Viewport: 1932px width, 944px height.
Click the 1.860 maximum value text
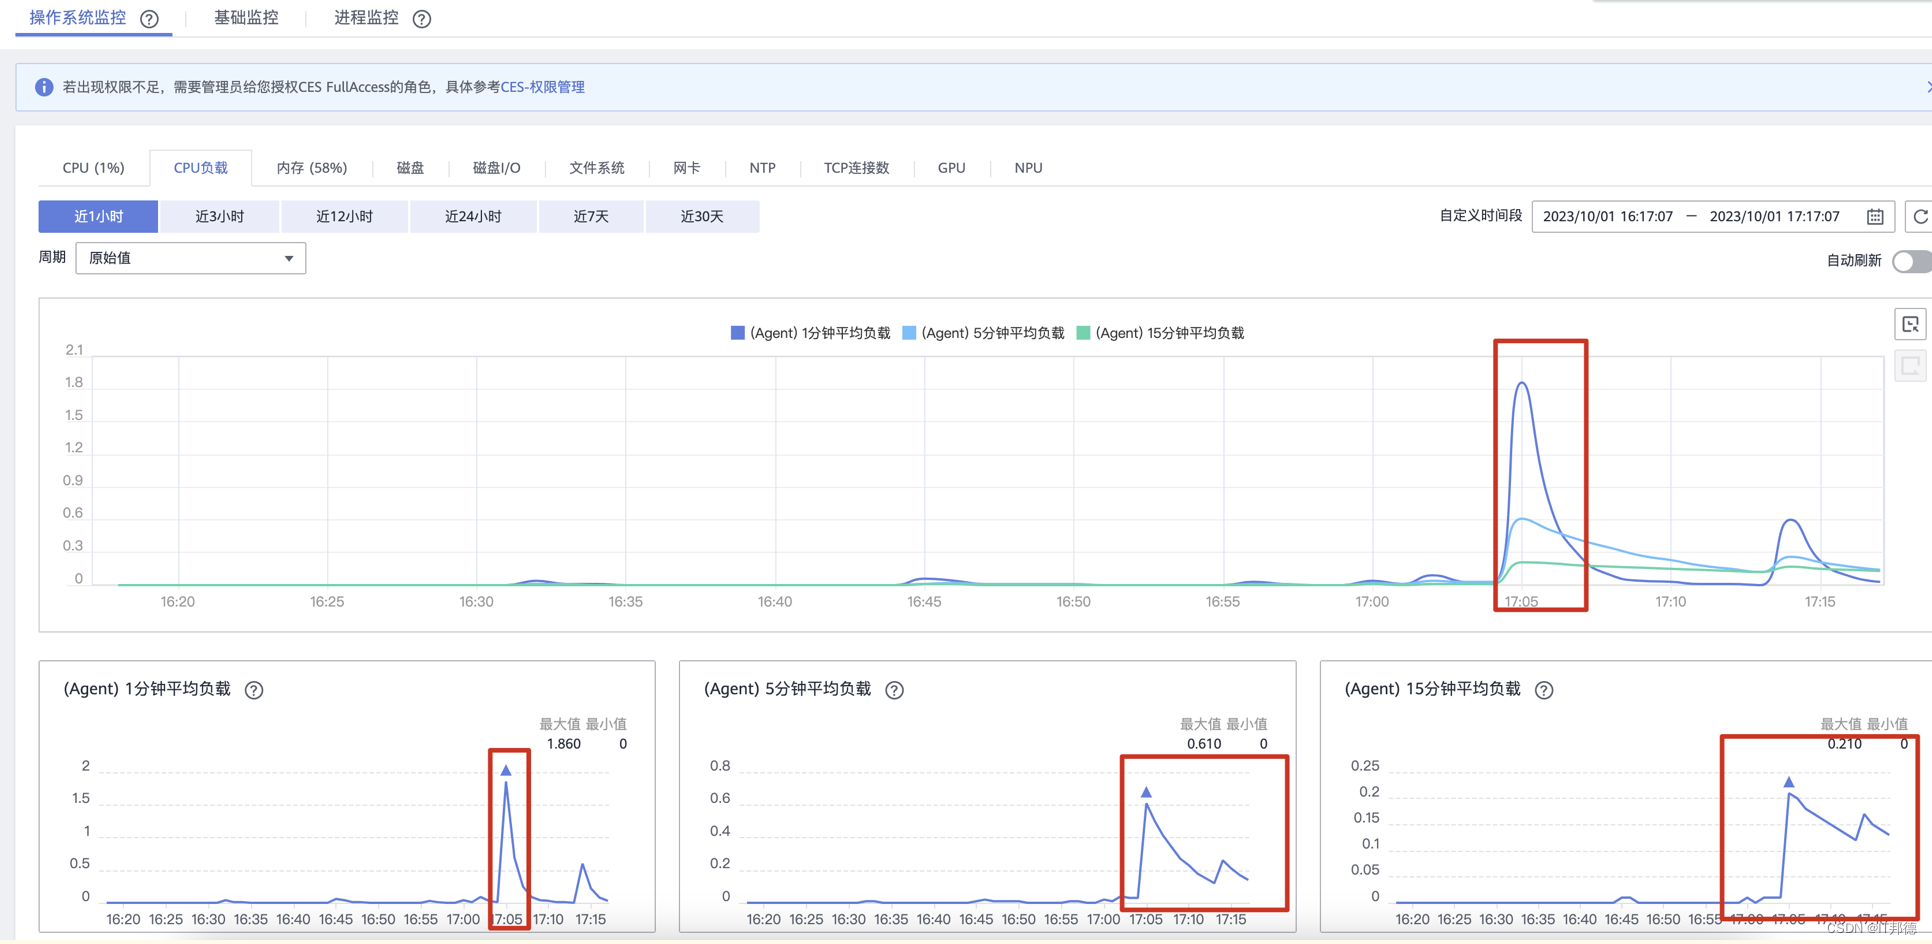point(564,744)
